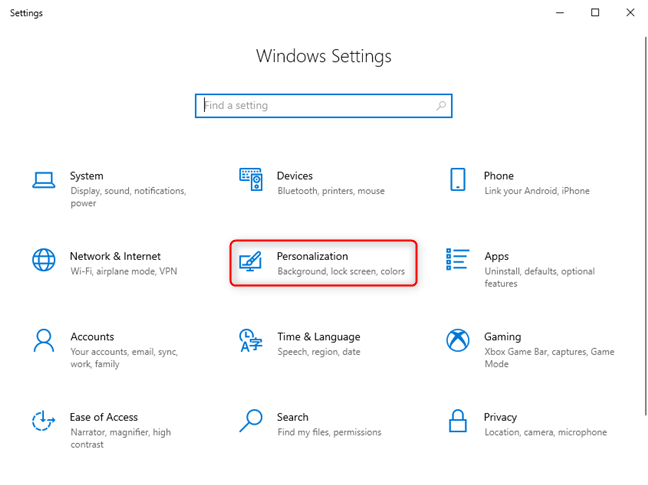This screenshot has width=648, height=485.
Task: Open the Personalization title
Action: [x=312, y=257]
